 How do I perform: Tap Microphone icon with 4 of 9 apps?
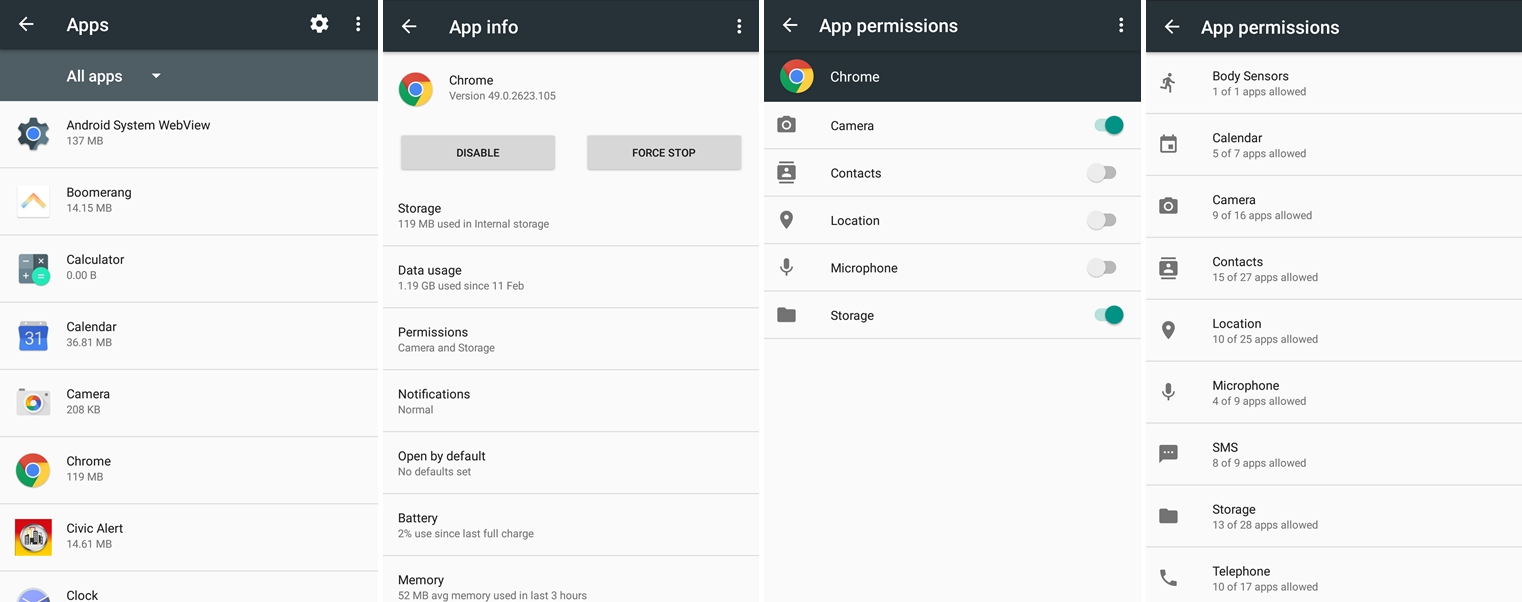click(1168, 392)
